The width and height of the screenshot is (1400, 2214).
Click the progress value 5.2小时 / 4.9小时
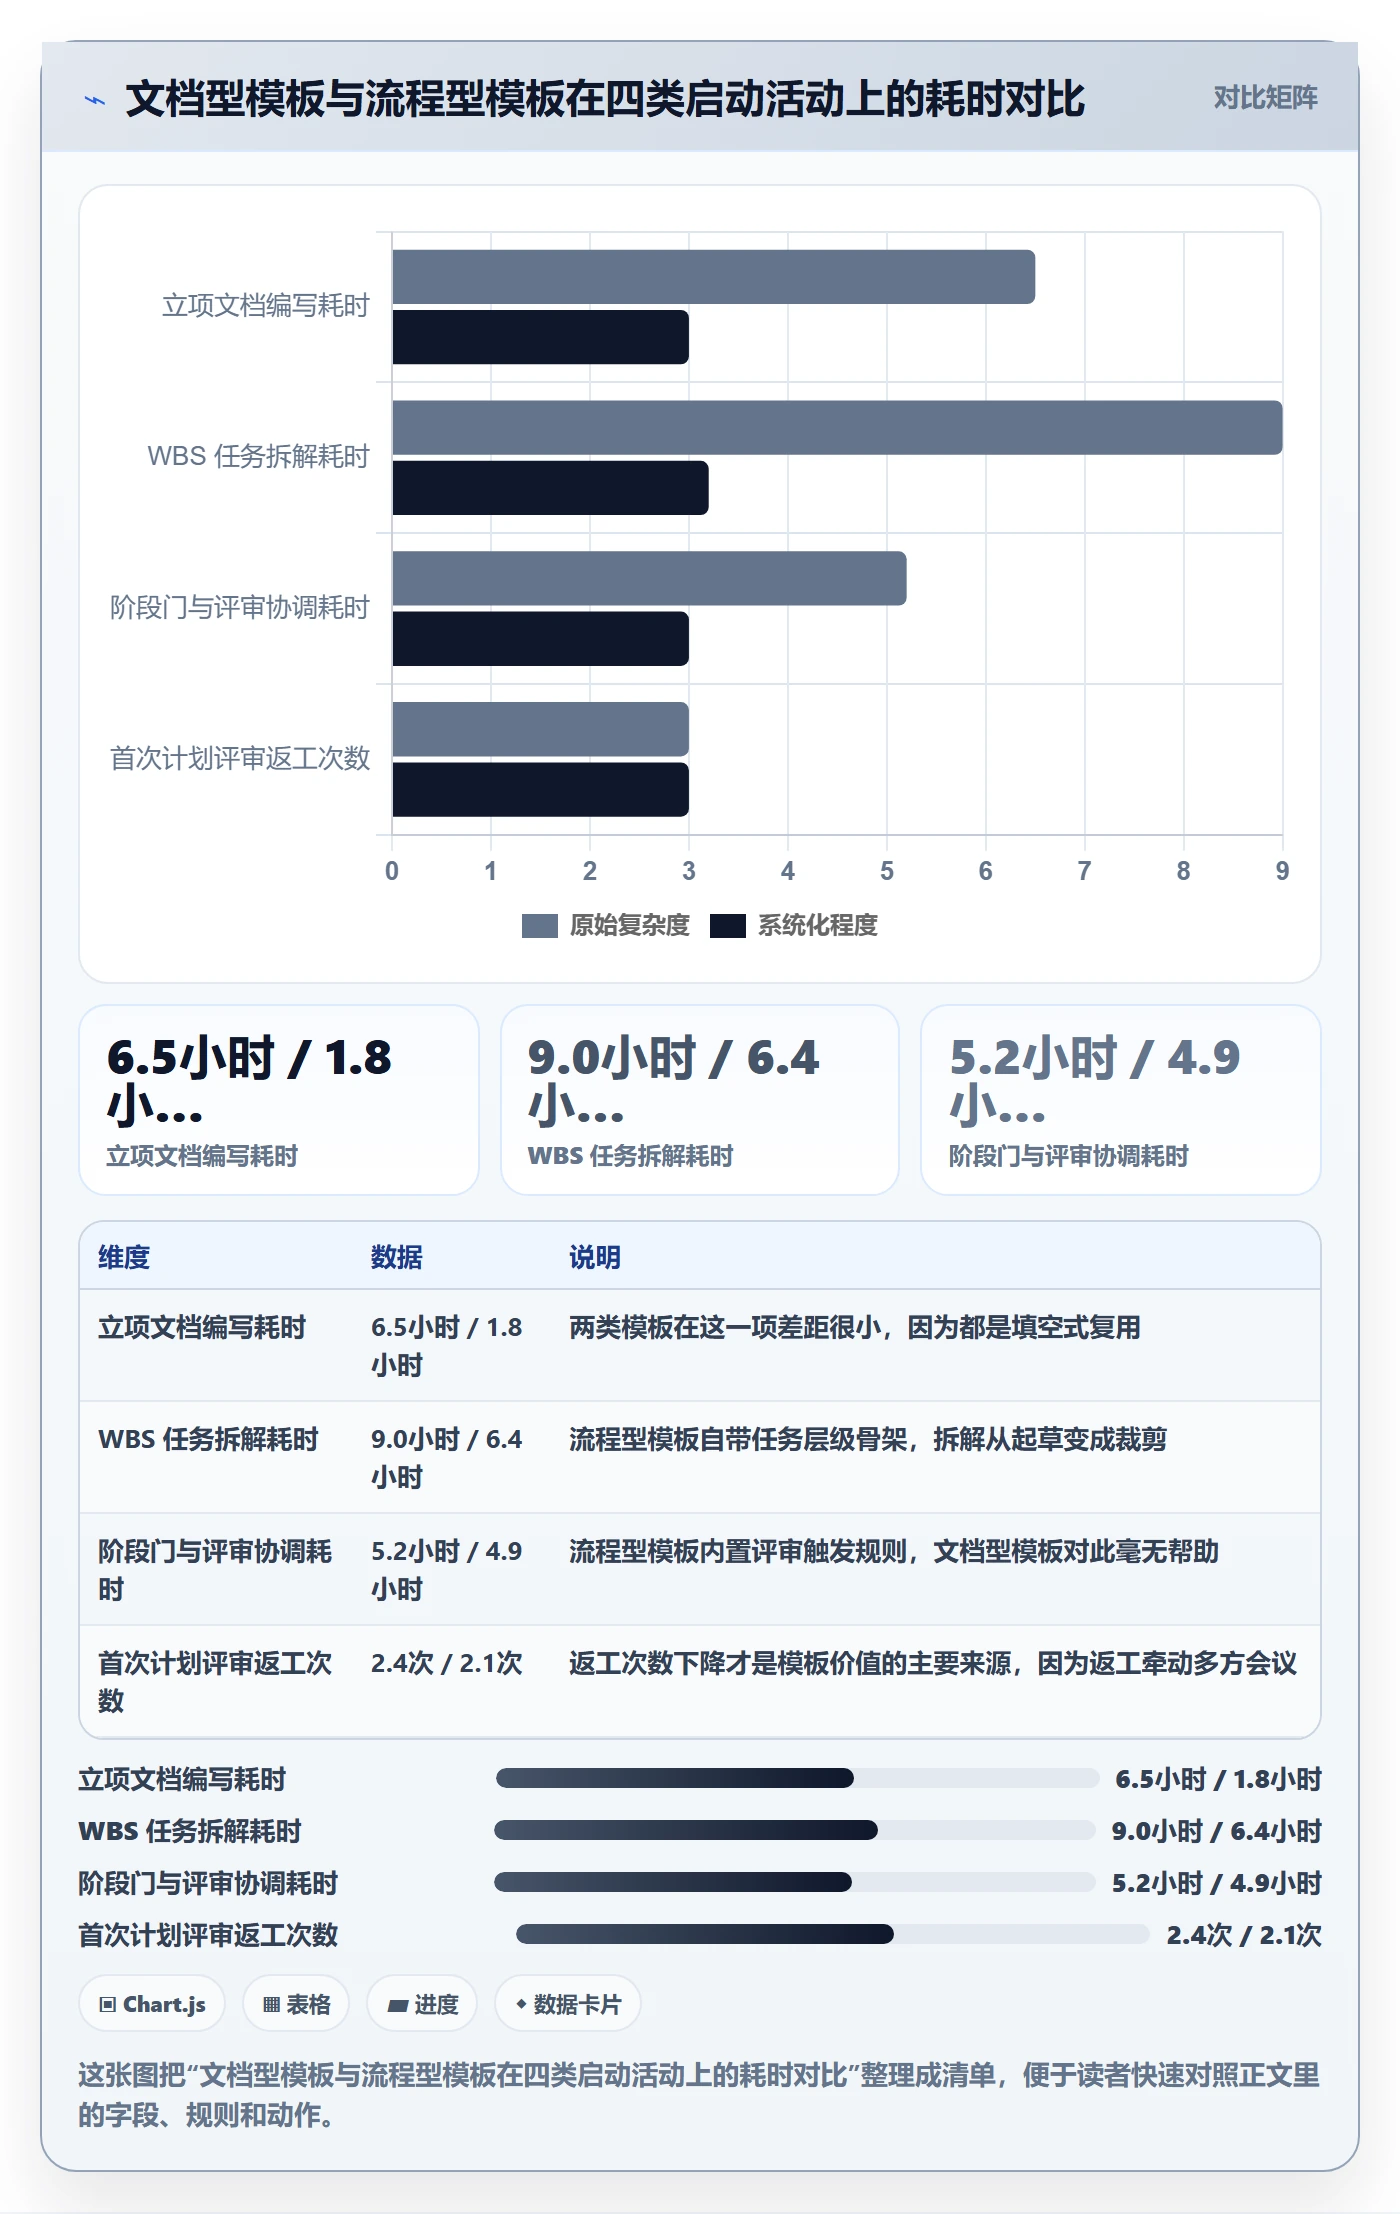point(1217,1883)
